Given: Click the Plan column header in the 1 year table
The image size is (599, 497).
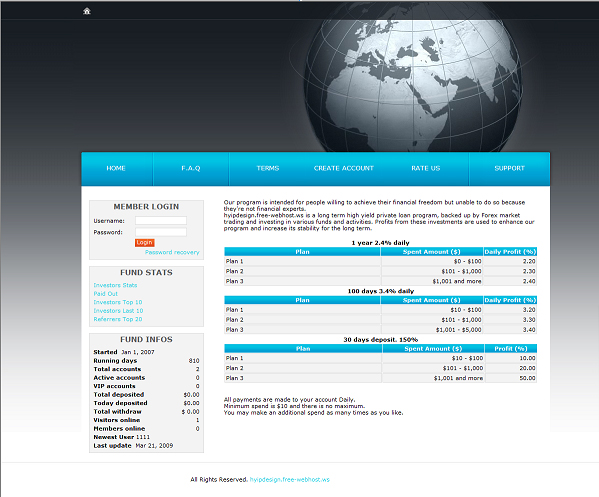Looking at the screenshot, I should pos(302,252).
